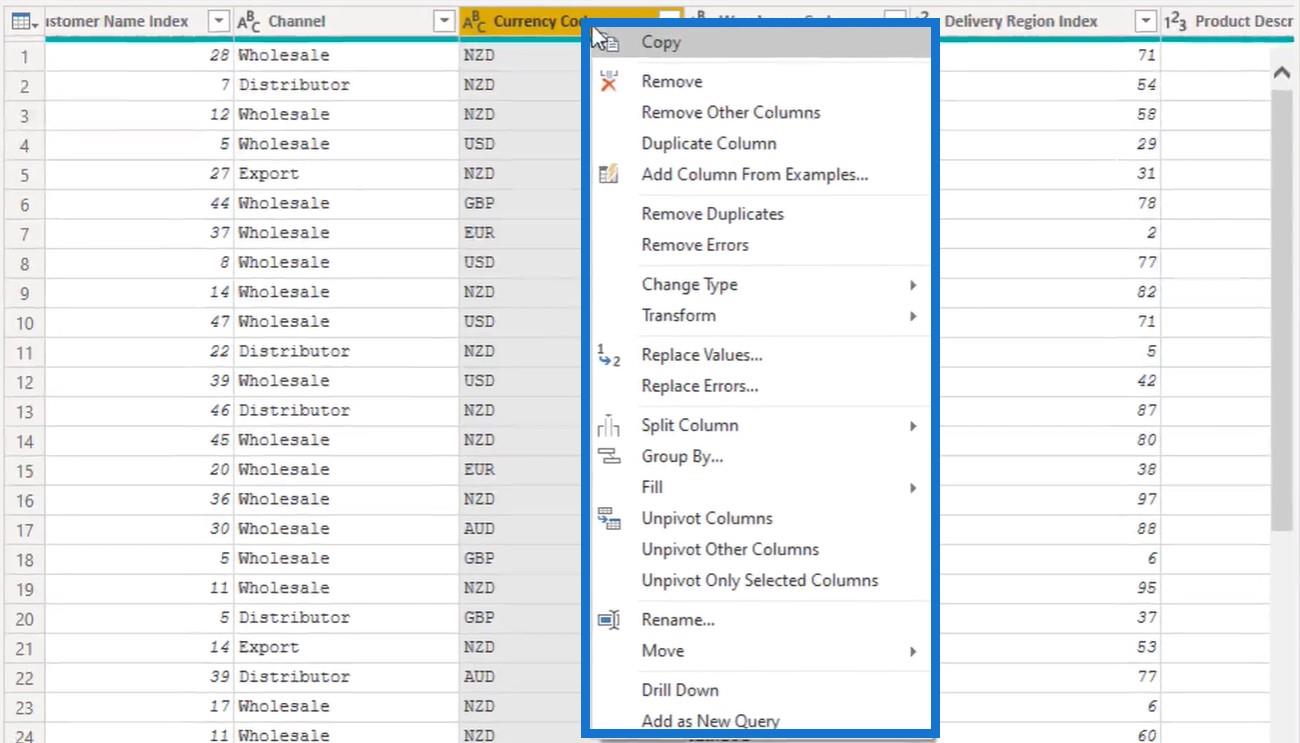Click the ABC type icon on Channel column

click(247, 22)
